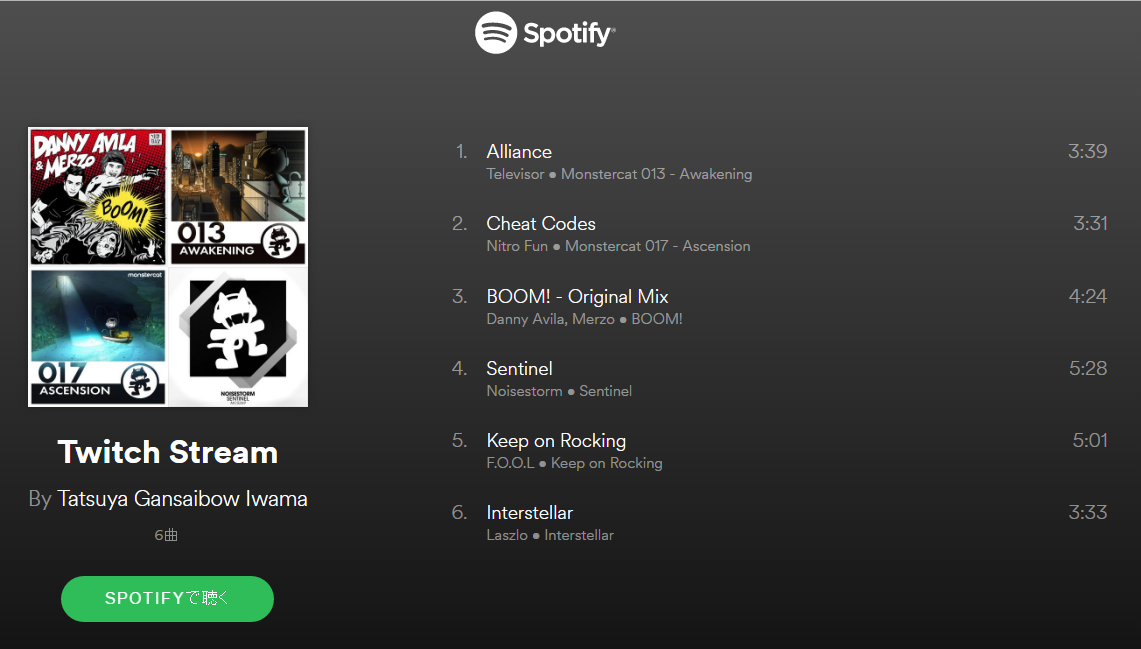1141x649 pixels.
Task: Open artist Laszlo under Interstellar
Action: coord(507,535)
